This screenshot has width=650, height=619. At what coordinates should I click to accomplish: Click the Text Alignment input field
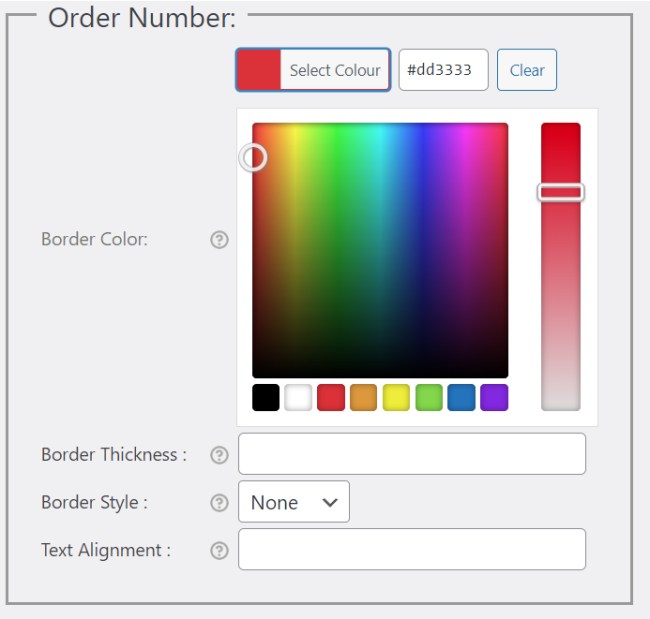[x=412, y=550]
